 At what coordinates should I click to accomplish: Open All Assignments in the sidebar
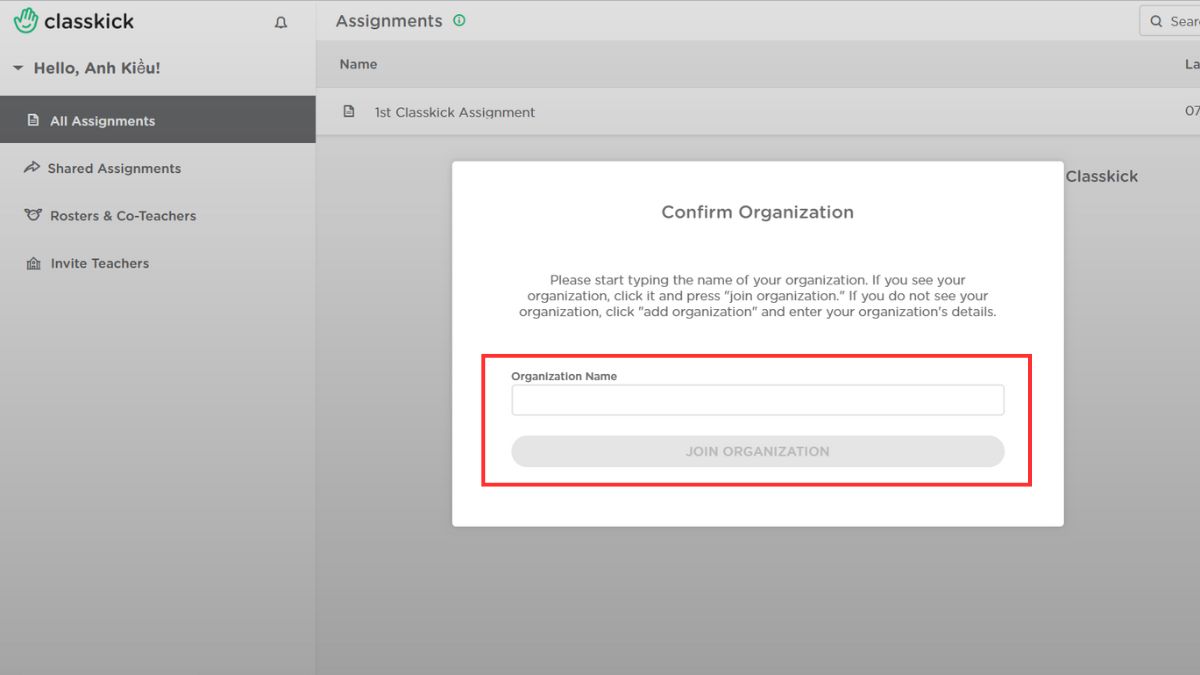(x=158, y=120)
